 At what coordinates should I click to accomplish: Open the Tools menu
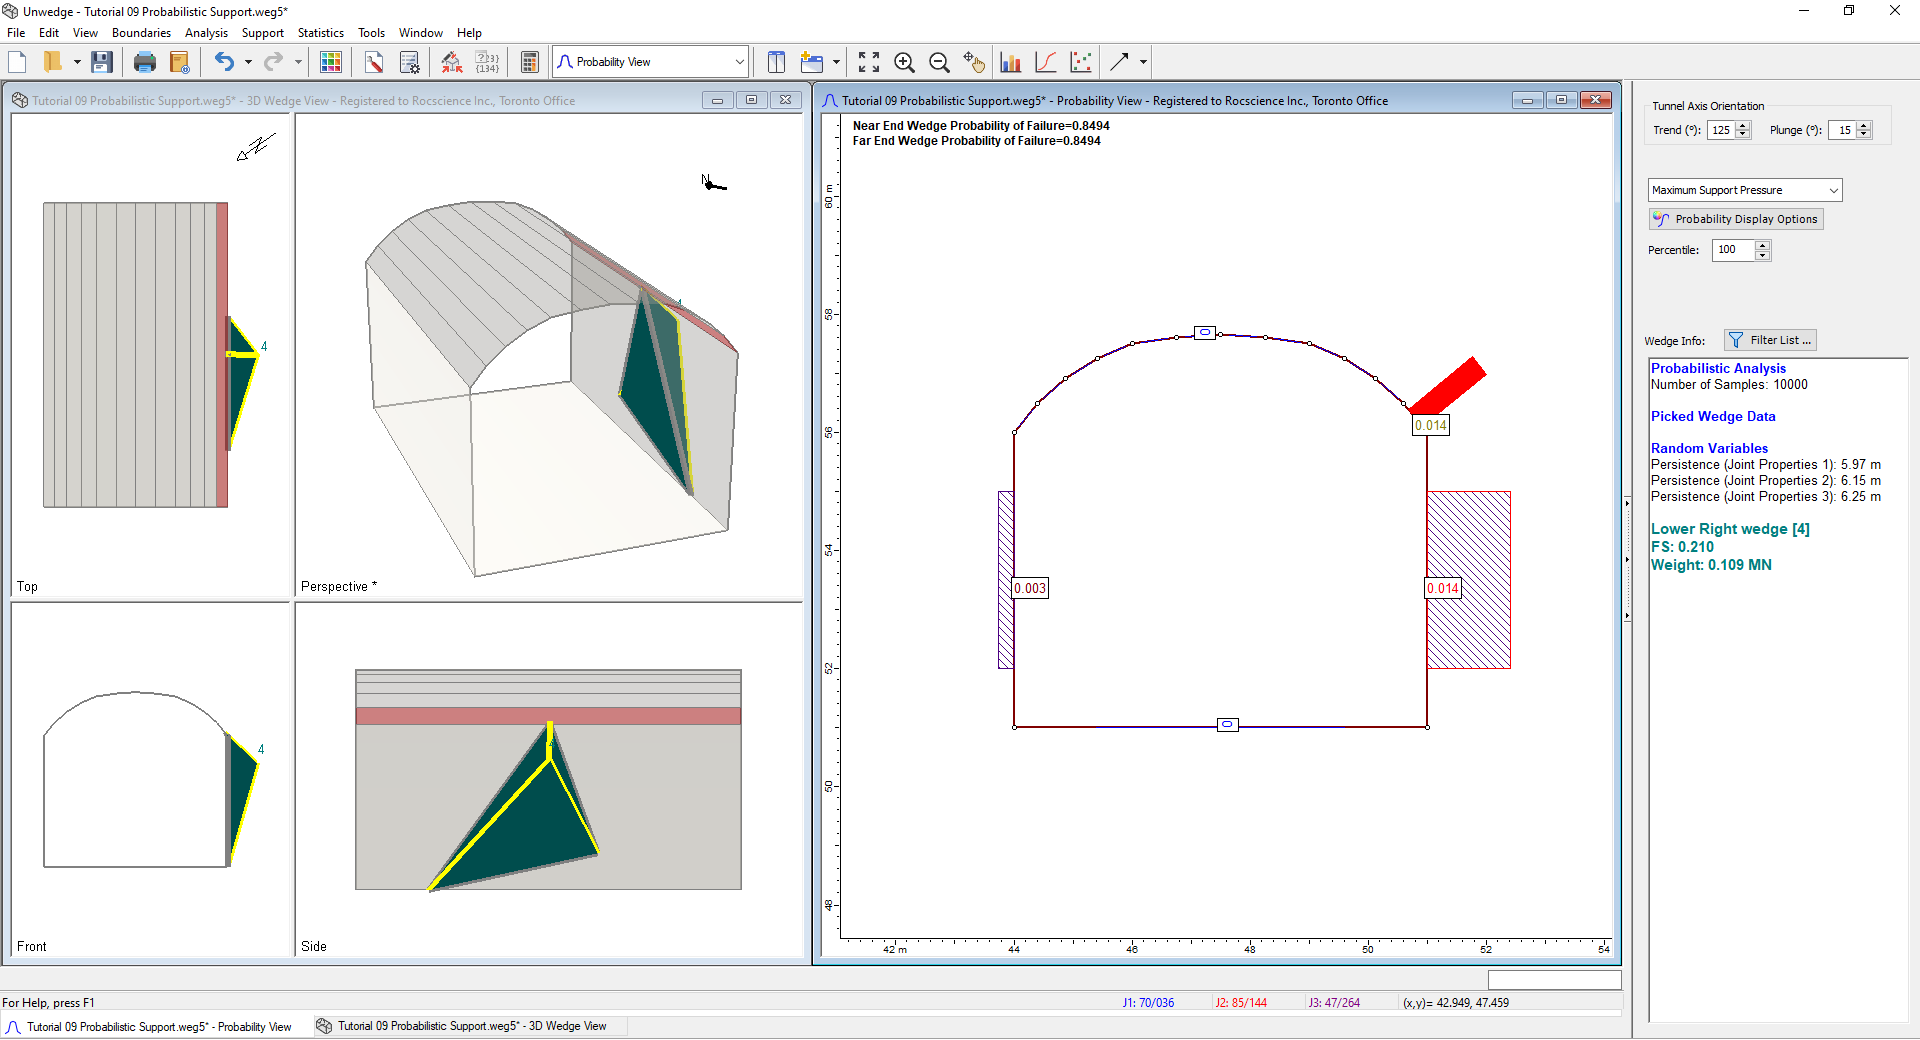[x=371, y=33]
